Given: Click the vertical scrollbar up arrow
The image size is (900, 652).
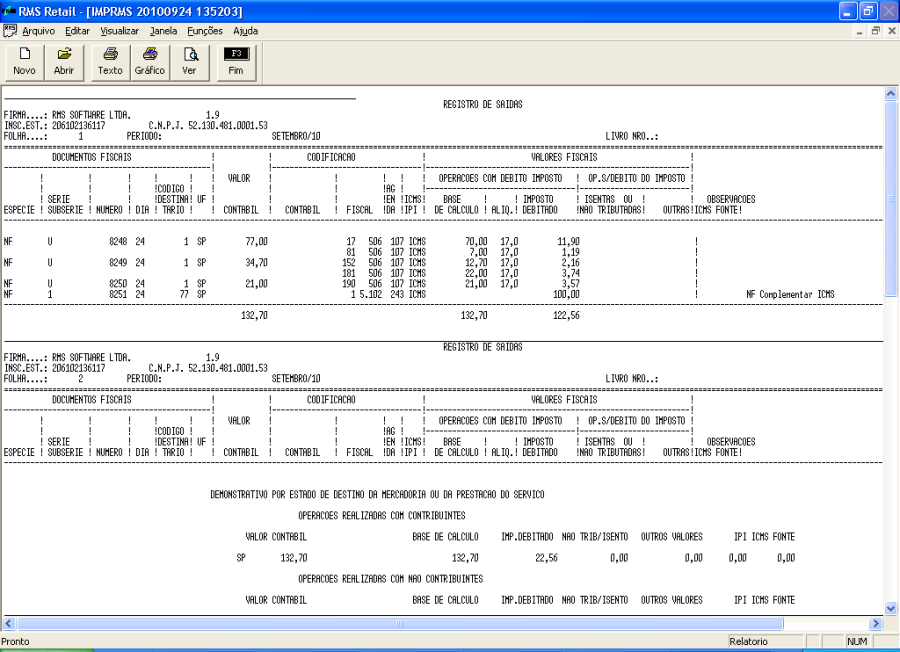Looking at the screenshot, I should [890, 94].
